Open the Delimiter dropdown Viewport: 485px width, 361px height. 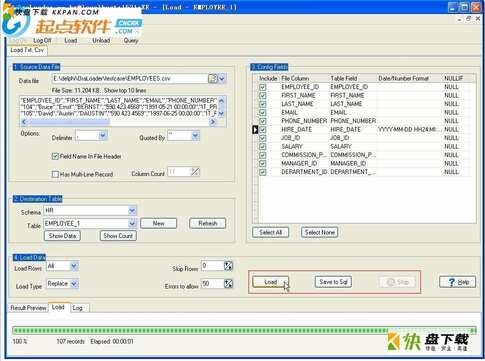click(103, 136)
